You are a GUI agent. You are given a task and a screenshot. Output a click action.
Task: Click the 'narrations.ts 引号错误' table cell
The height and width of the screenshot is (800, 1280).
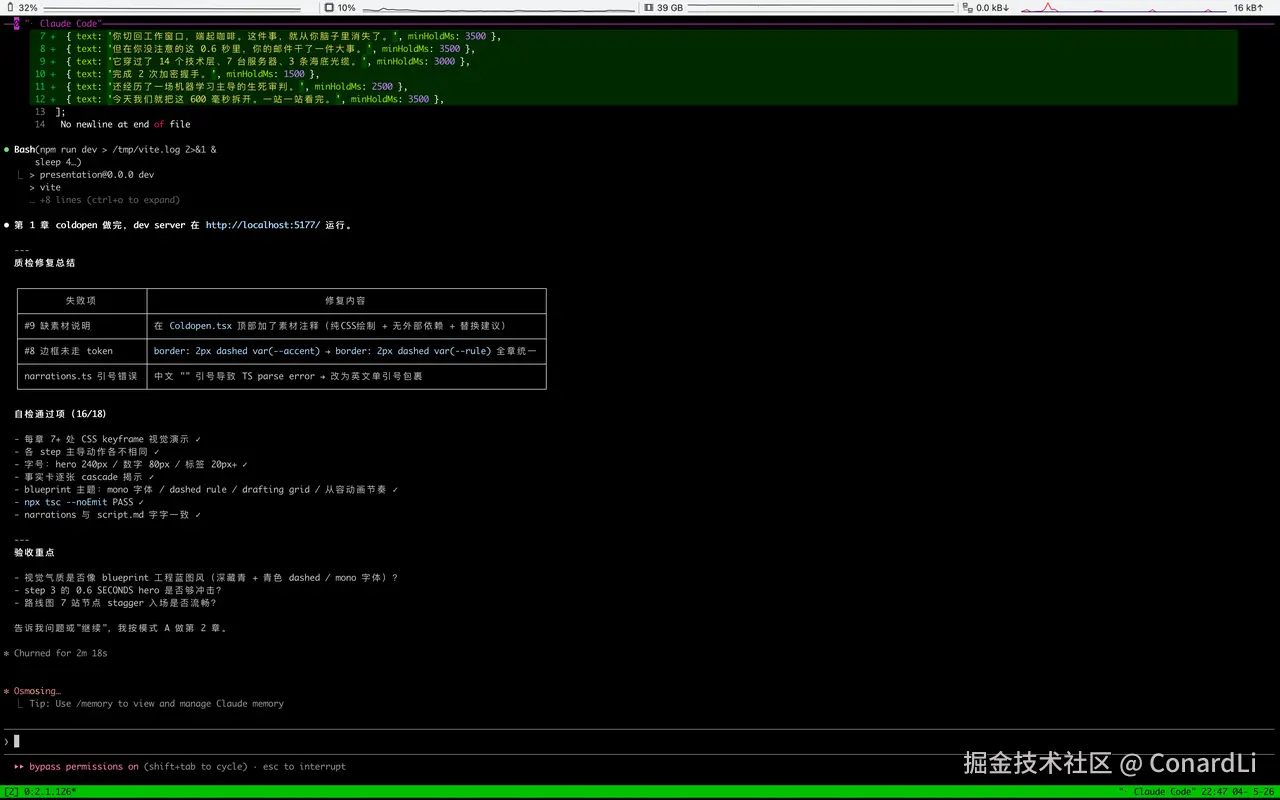81,376
